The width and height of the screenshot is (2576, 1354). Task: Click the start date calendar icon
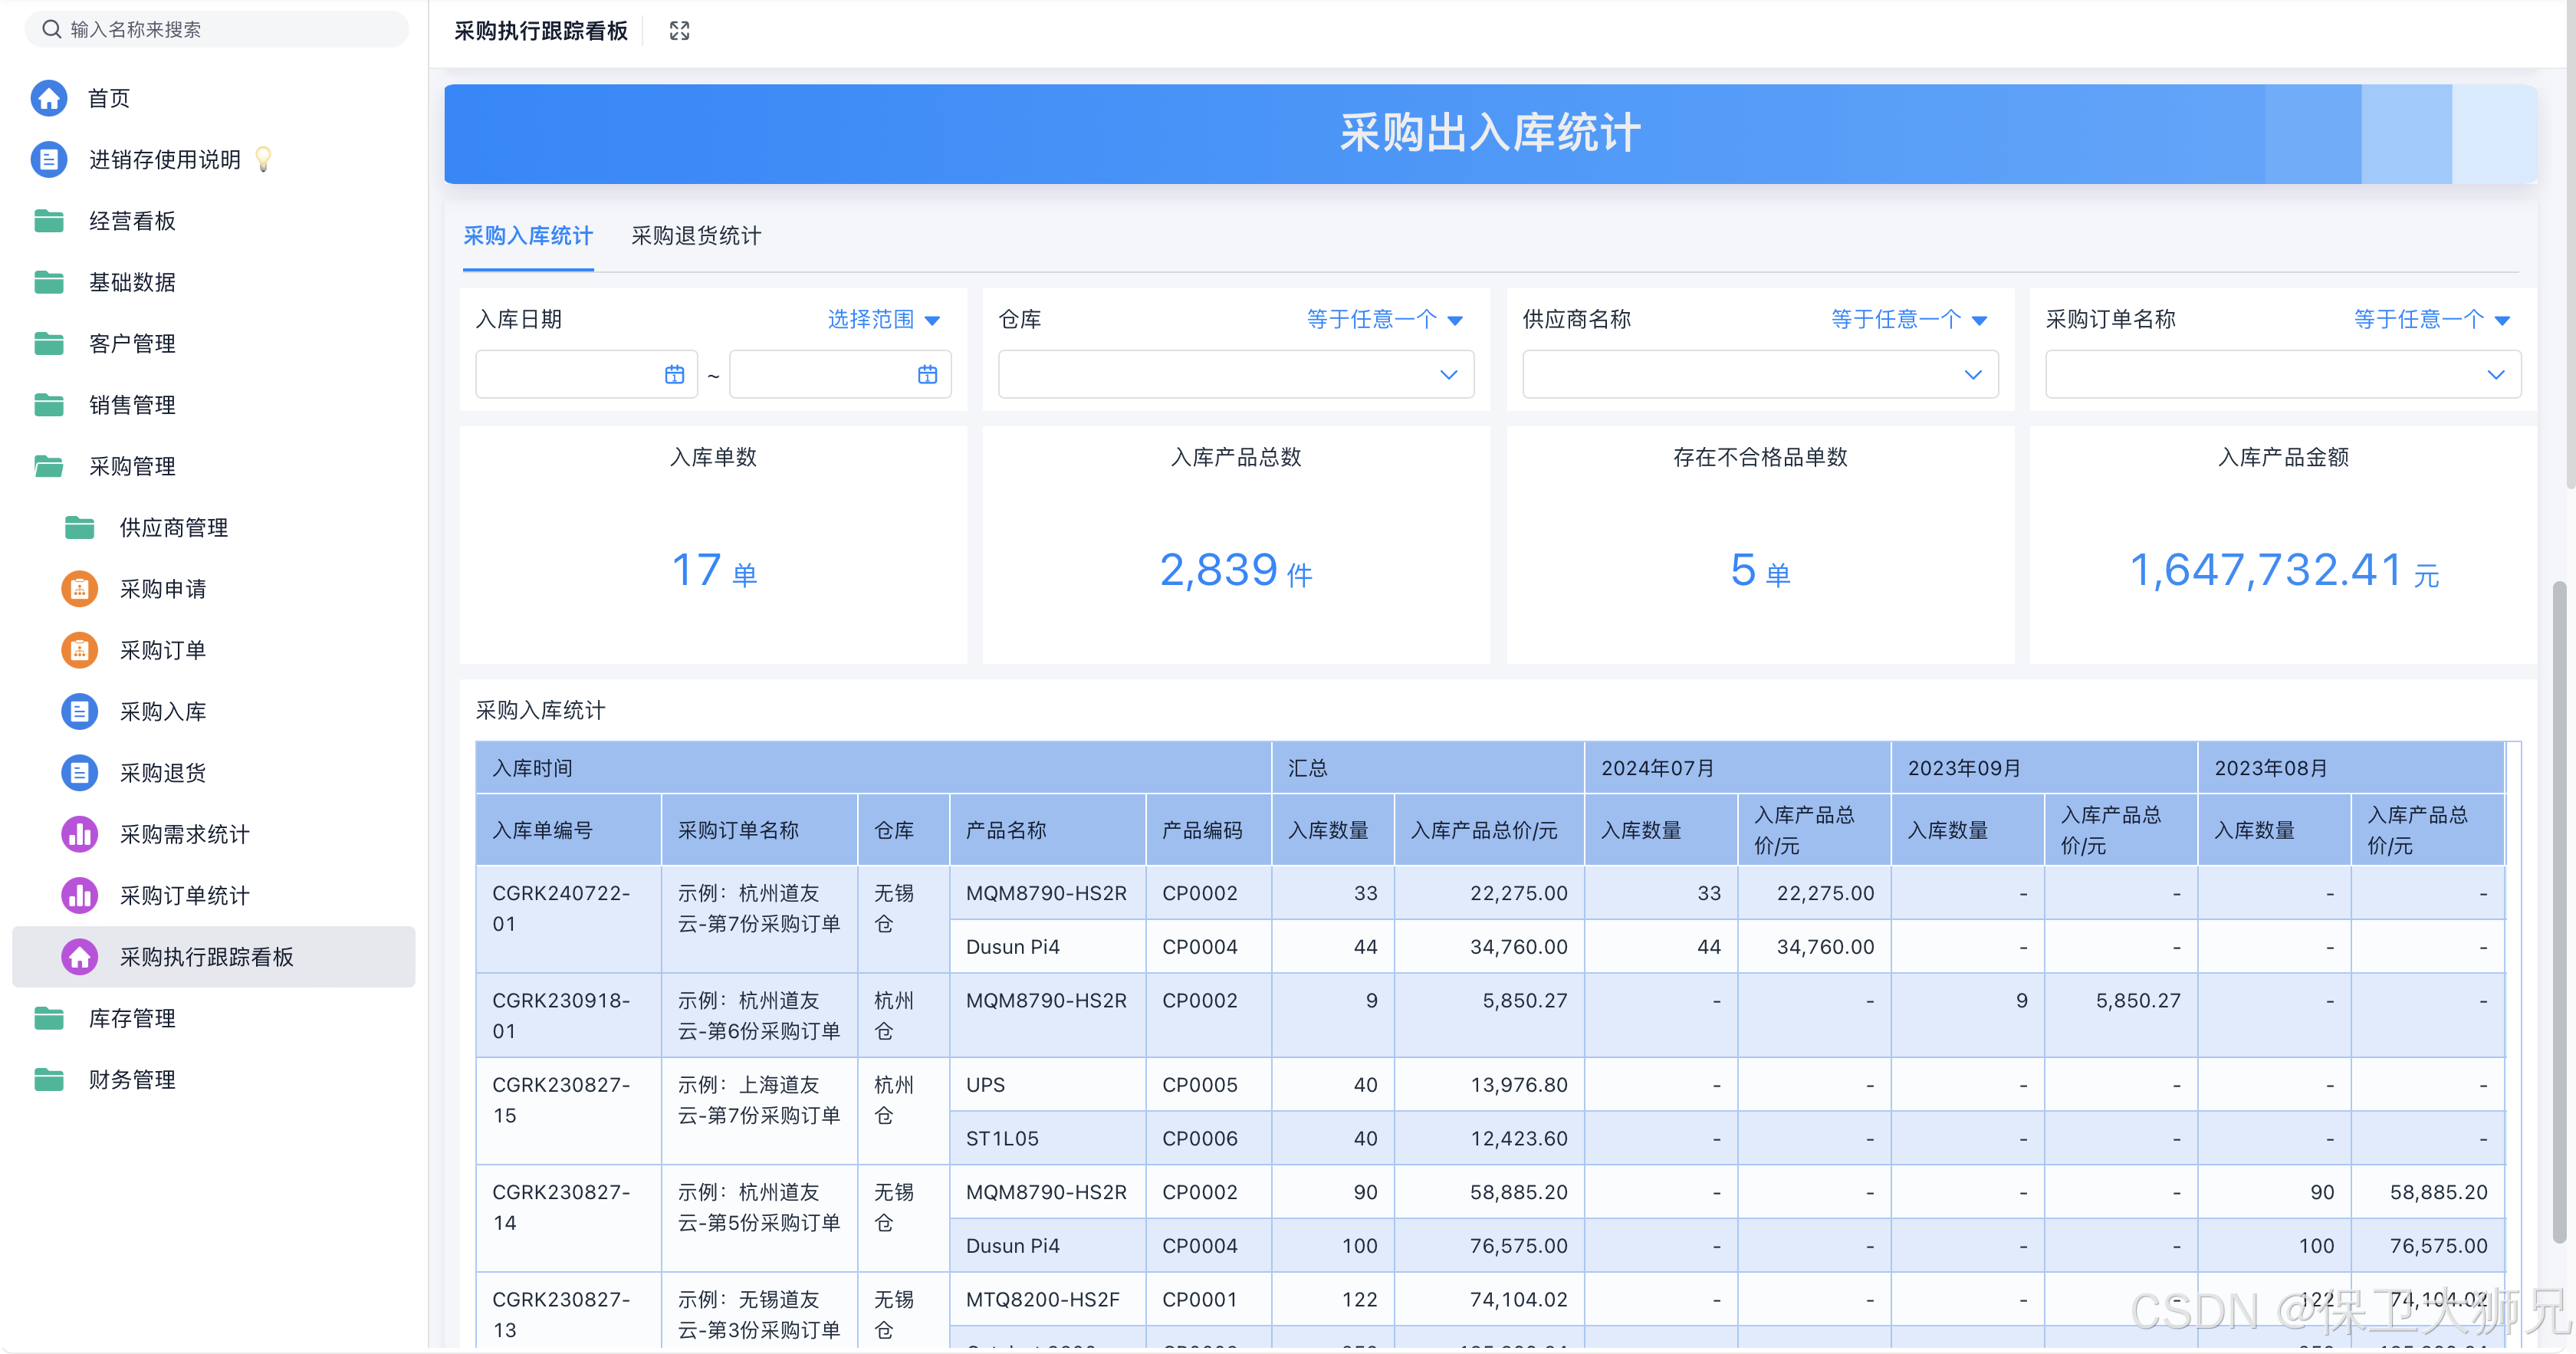(674, 375)
